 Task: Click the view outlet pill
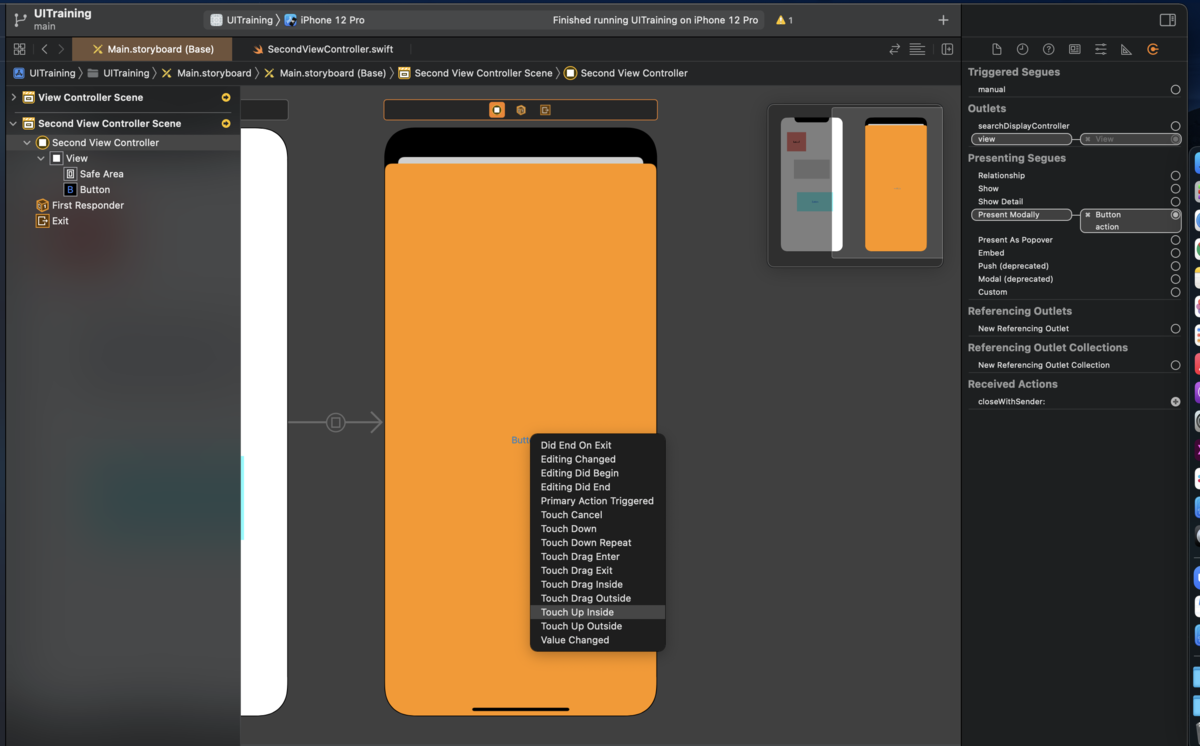(1021, 139)
